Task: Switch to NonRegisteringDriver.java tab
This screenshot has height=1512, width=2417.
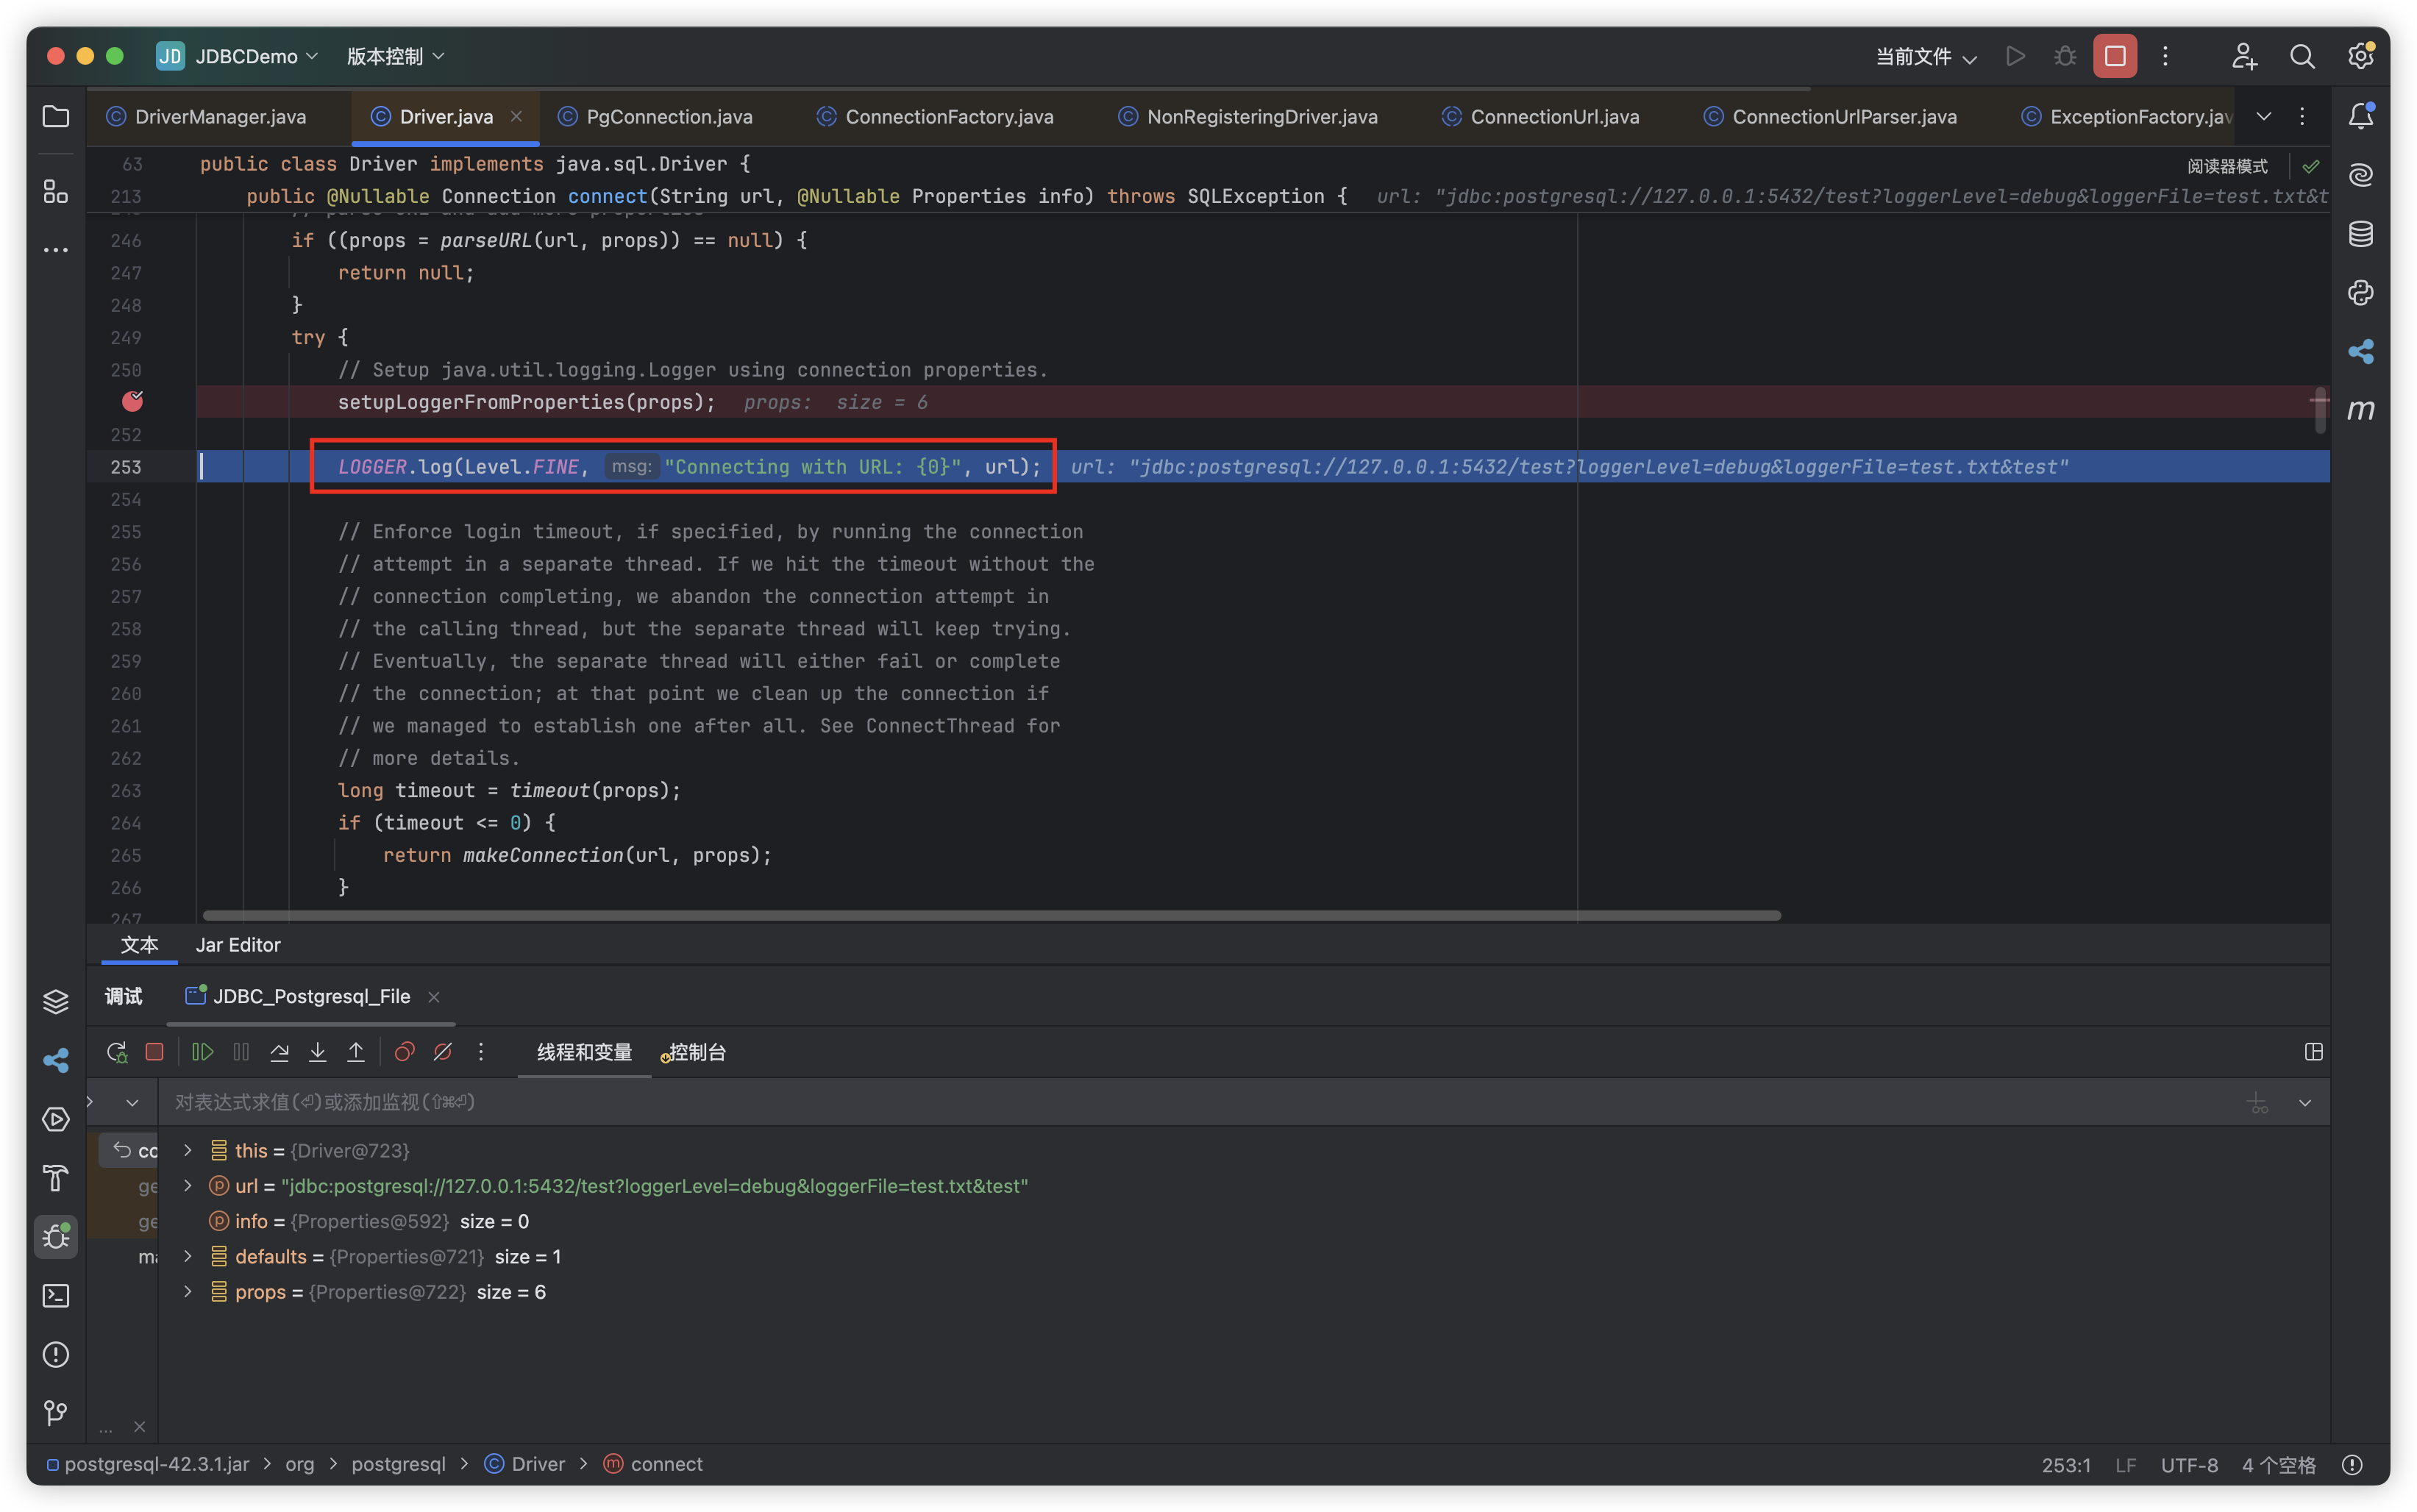Action: point(1248,117)
